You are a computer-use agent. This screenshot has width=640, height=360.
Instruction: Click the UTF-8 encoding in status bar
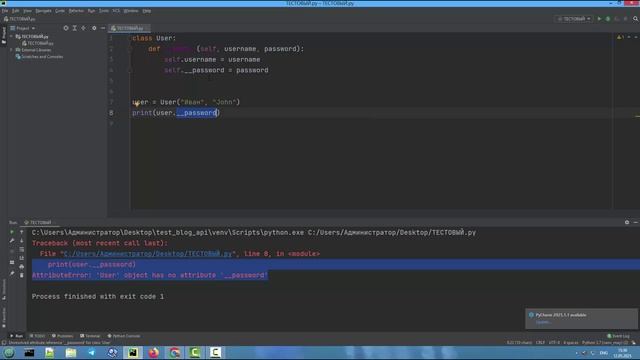[x=554, y=343]
